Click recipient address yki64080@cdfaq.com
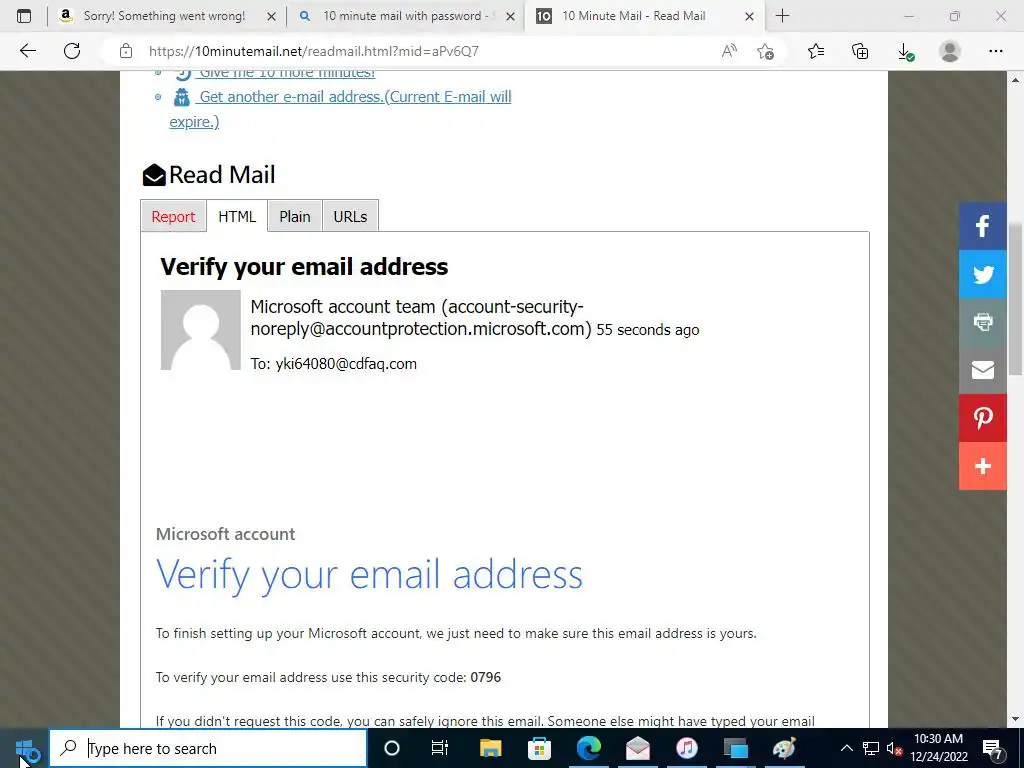Image resolution: width=1024 pixels, height=768 pixels. [346, 364]
